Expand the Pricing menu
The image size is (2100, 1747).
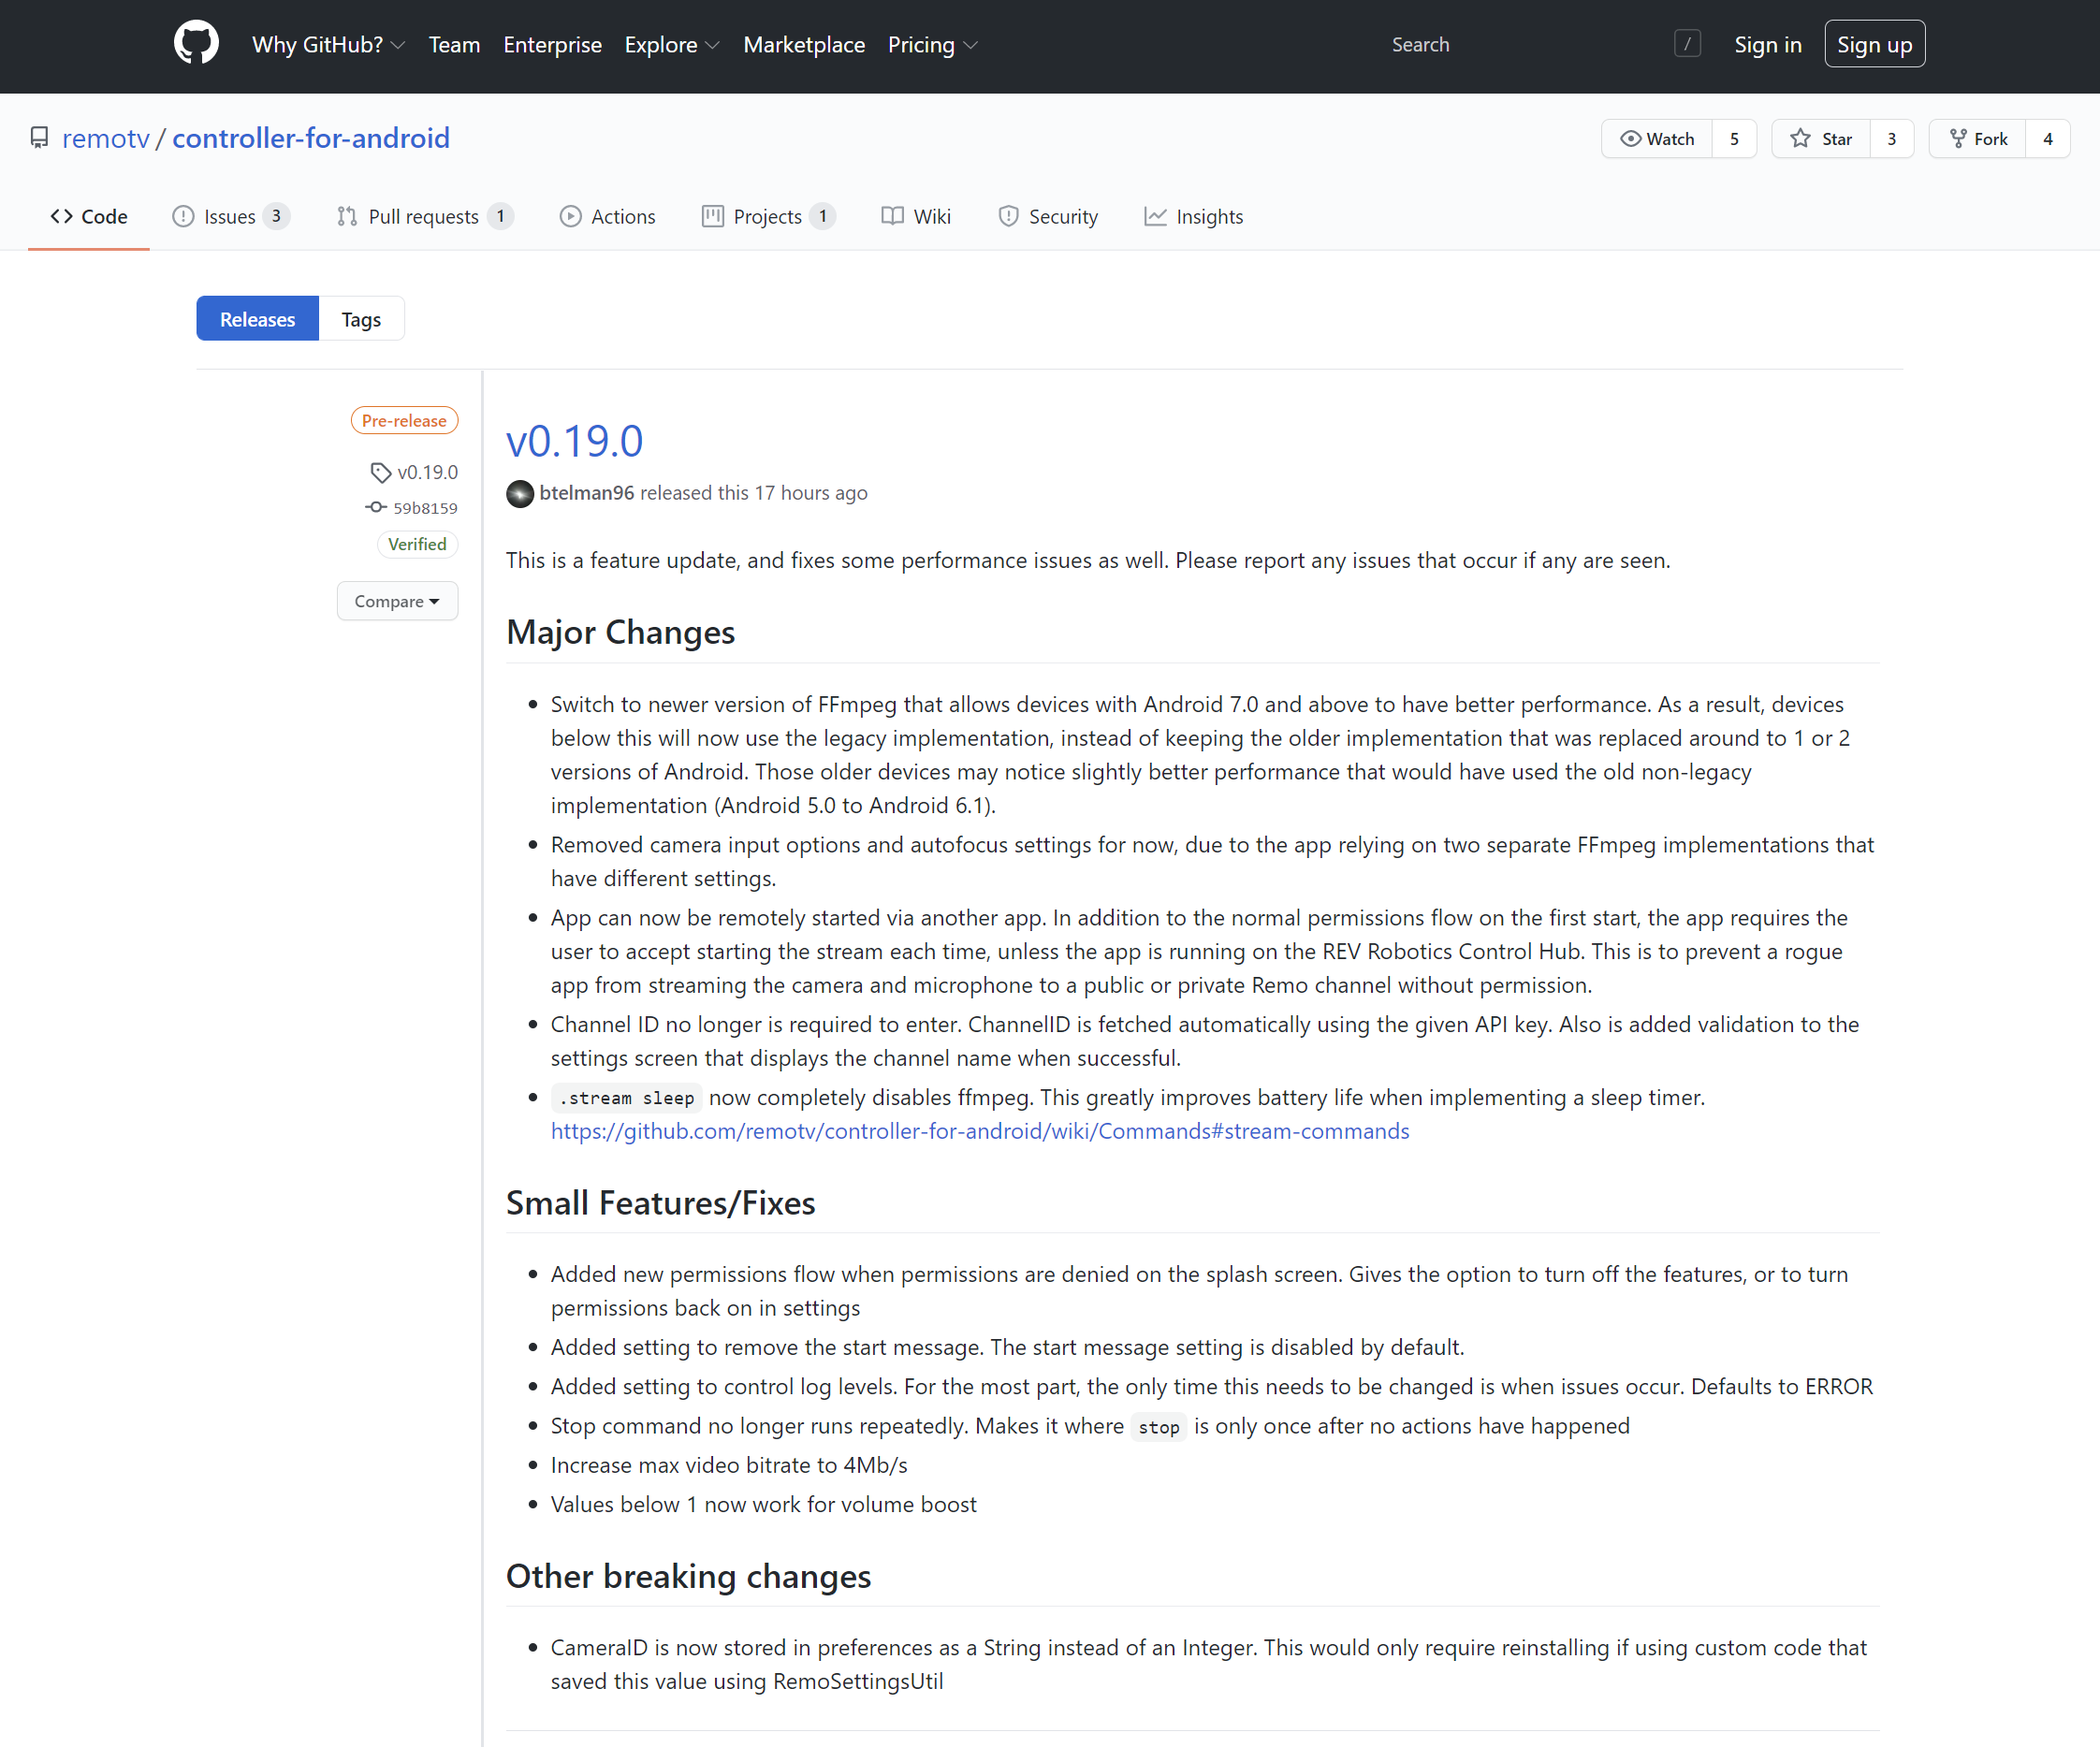coord(933,44)
